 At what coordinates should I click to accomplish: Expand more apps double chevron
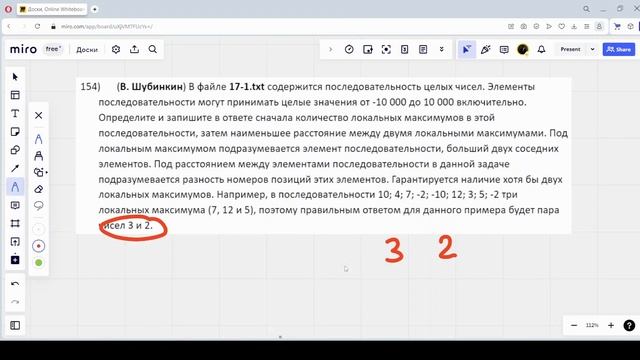click(442, 49)
